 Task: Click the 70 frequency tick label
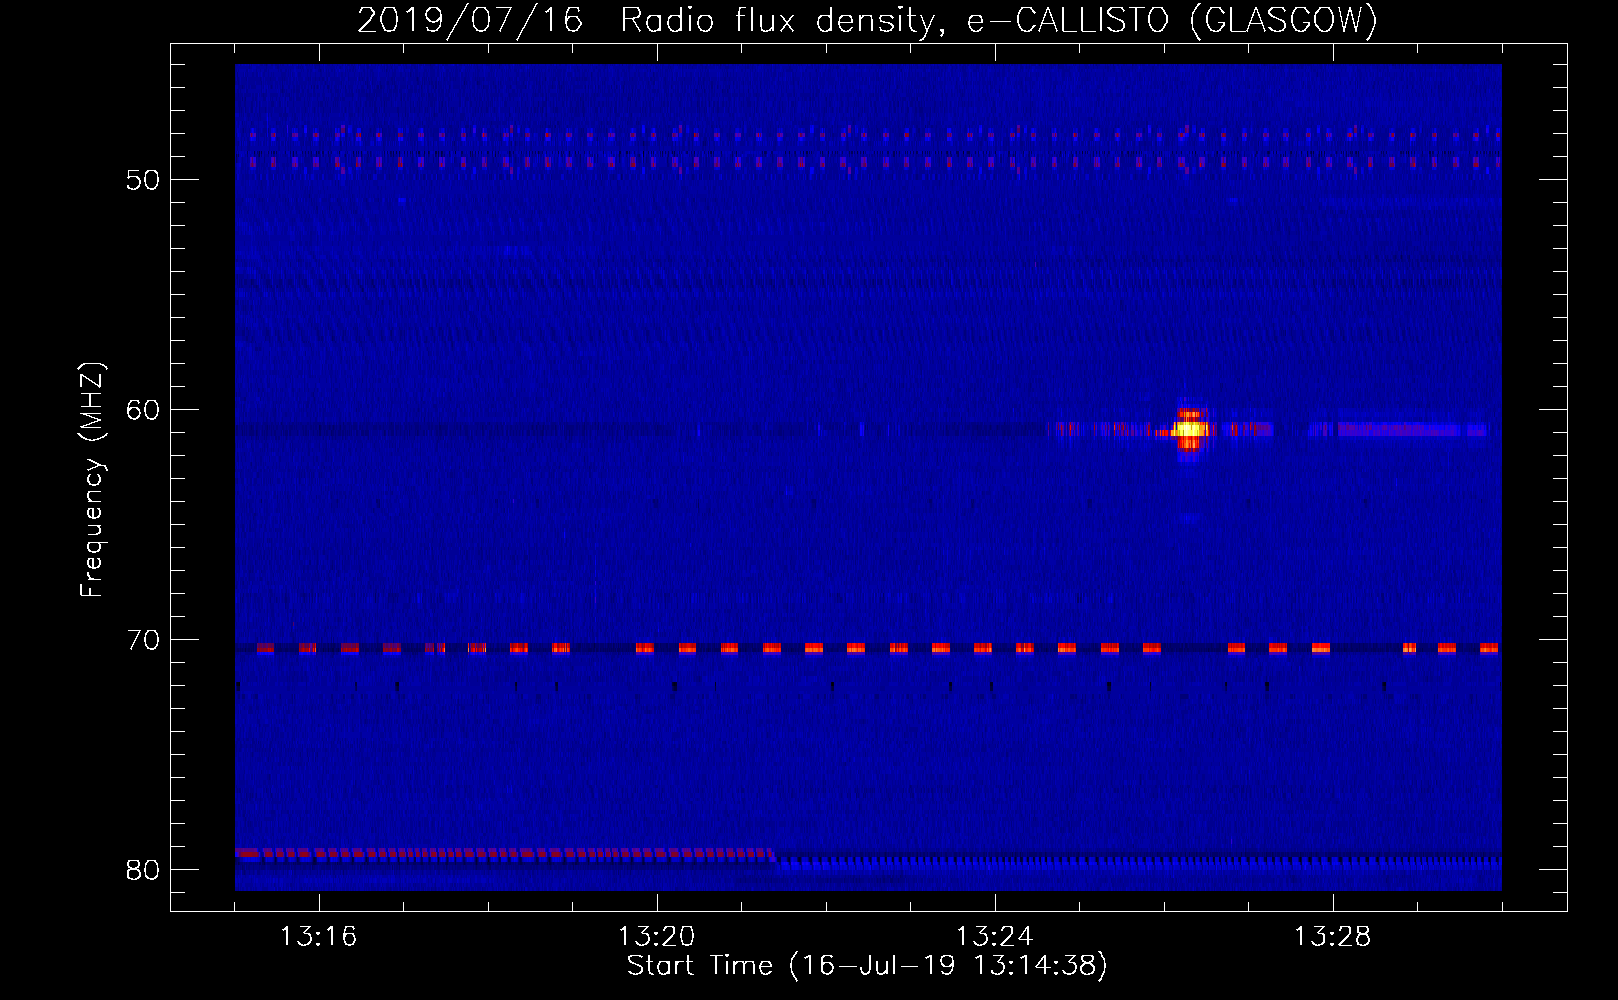click(x=143, y=640)
